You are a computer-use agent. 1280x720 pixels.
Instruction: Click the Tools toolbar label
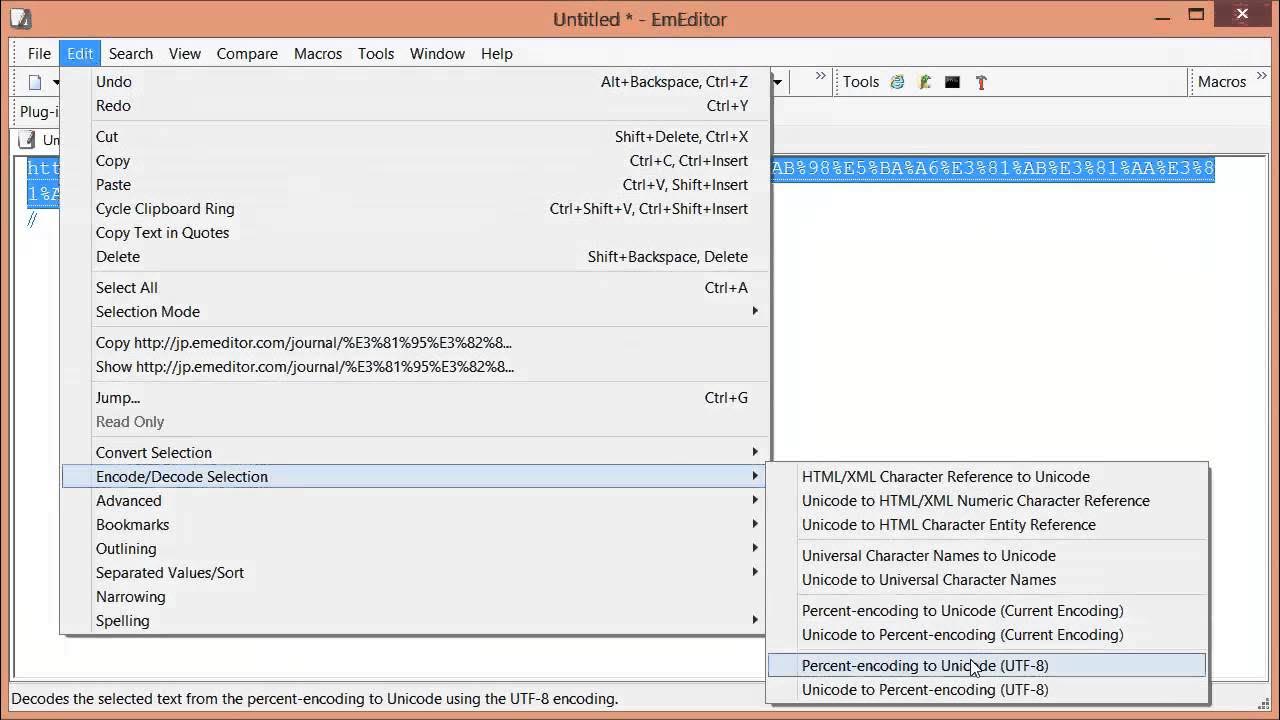pos(860,82)
